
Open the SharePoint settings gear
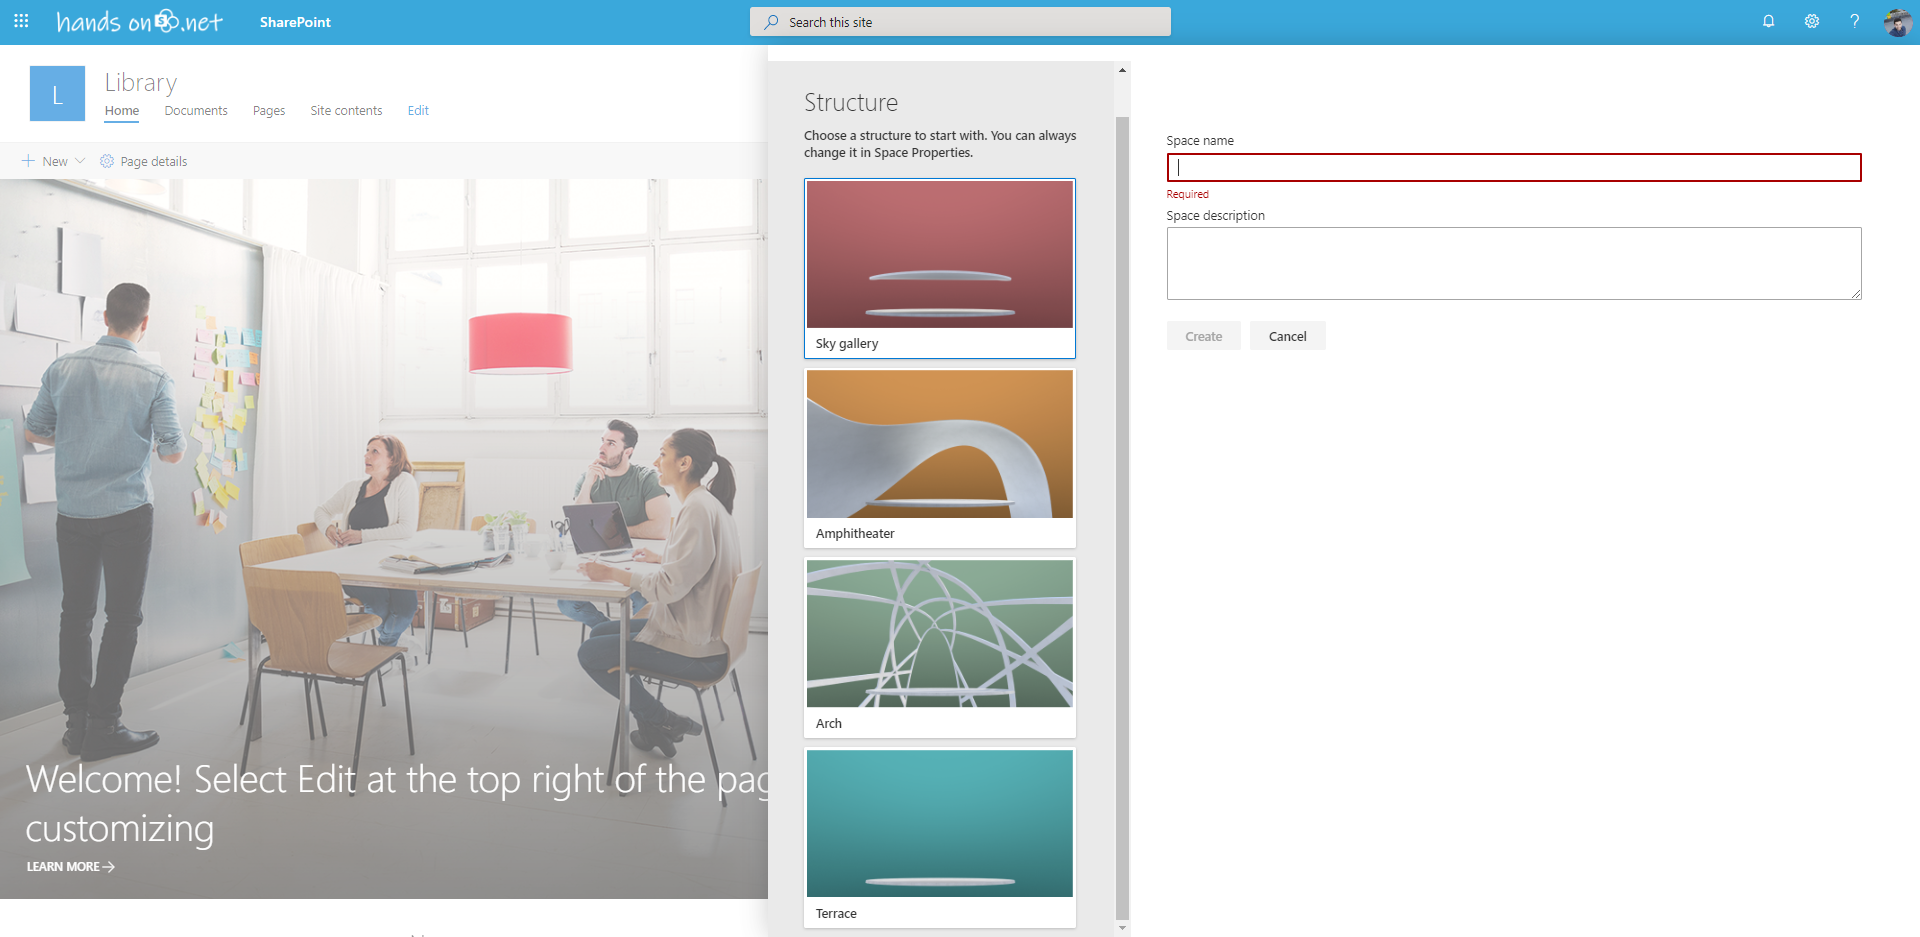(1811, 21)
